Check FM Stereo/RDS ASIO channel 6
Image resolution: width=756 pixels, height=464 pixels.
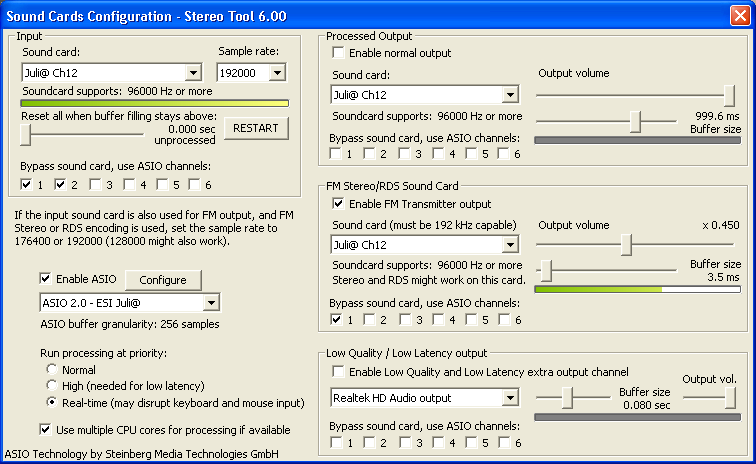coord(504,319)
